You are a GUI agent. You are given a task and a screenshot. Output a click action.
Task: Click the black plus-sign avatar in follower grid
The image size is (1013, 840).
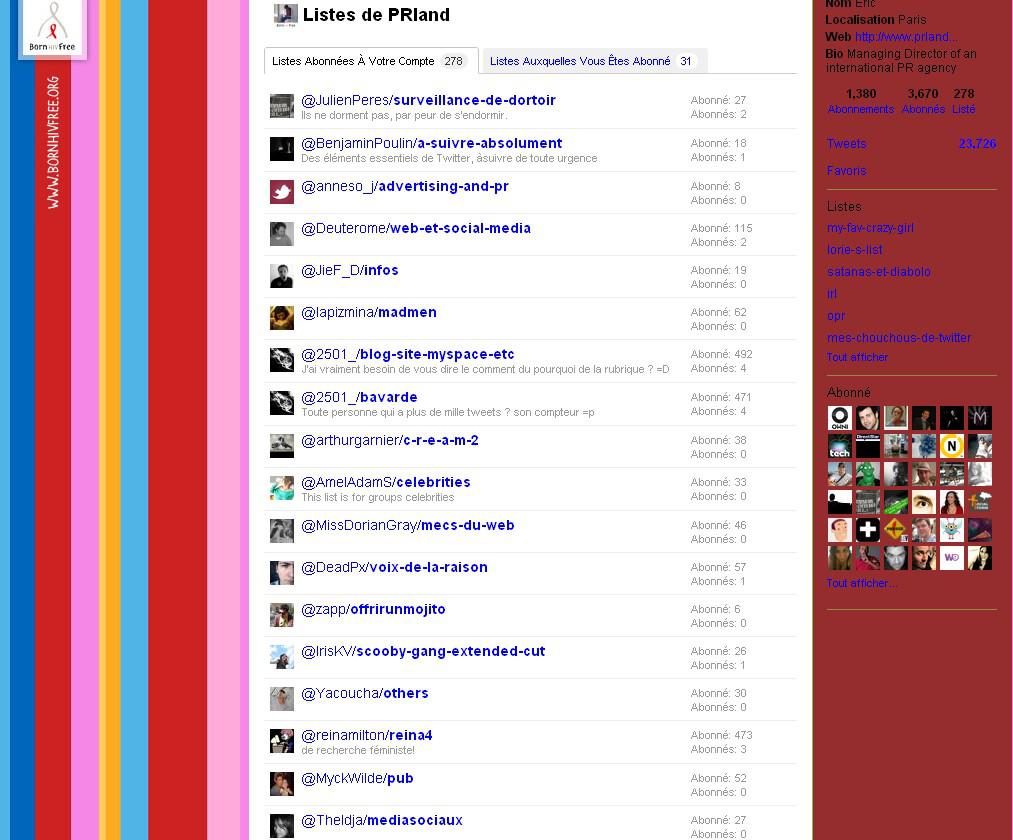pyautogui.click(x=867, y=530)
